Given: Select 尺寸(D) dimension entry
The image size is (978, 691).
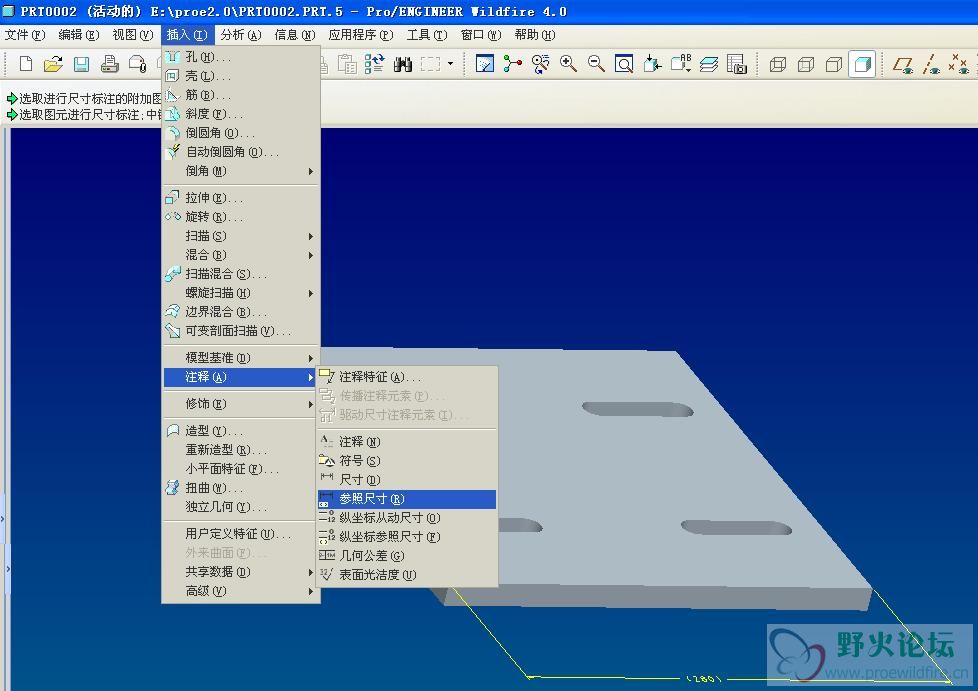Looking at the screenshot, I should coord(407,480).
